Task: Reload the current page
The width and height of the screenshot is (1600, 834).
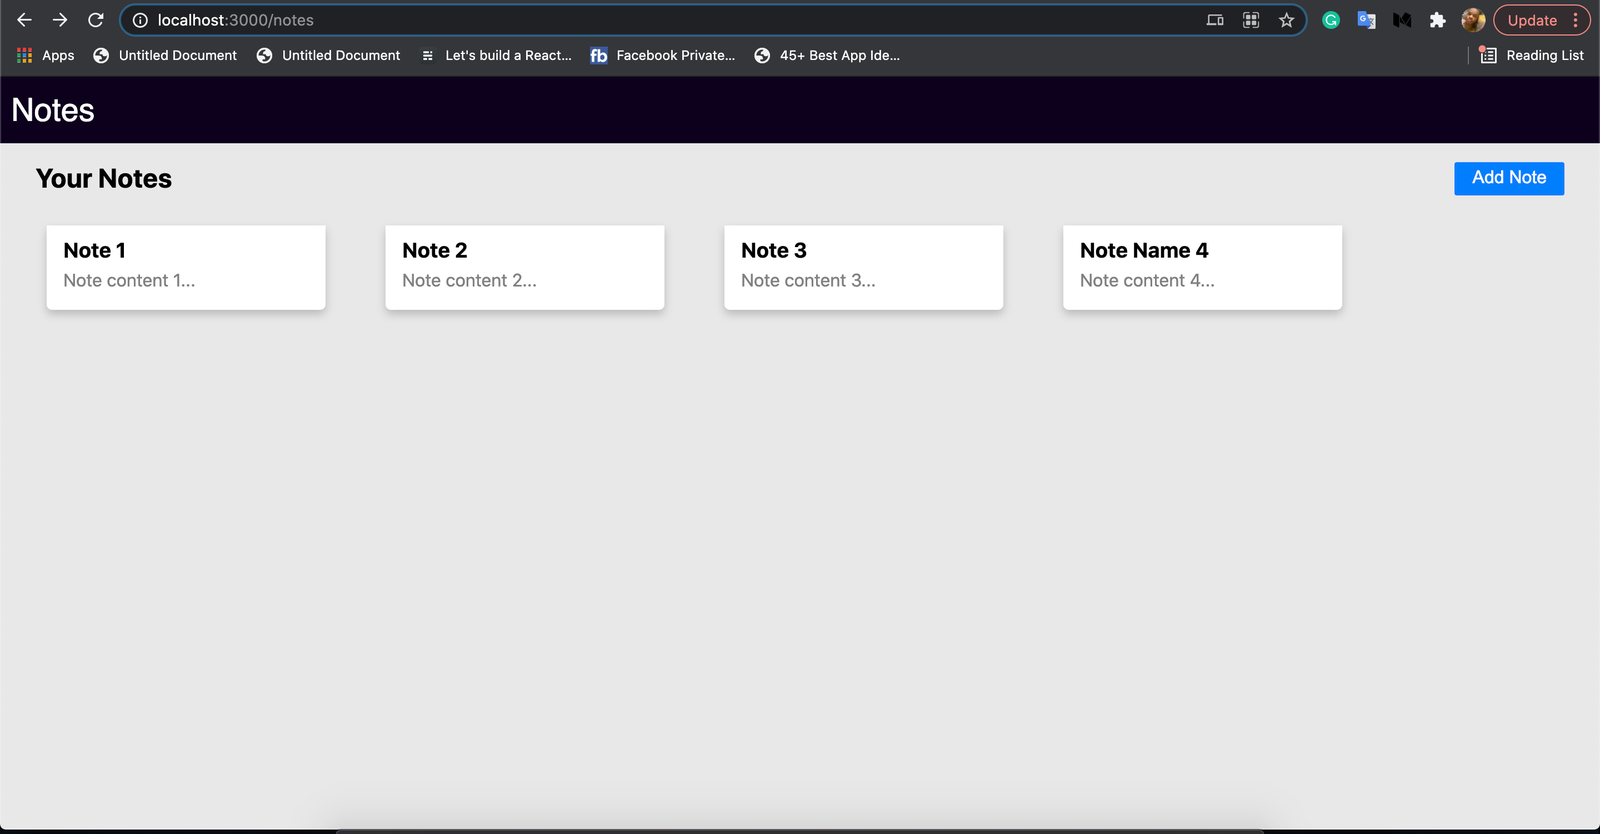Action: click(96, 20)
